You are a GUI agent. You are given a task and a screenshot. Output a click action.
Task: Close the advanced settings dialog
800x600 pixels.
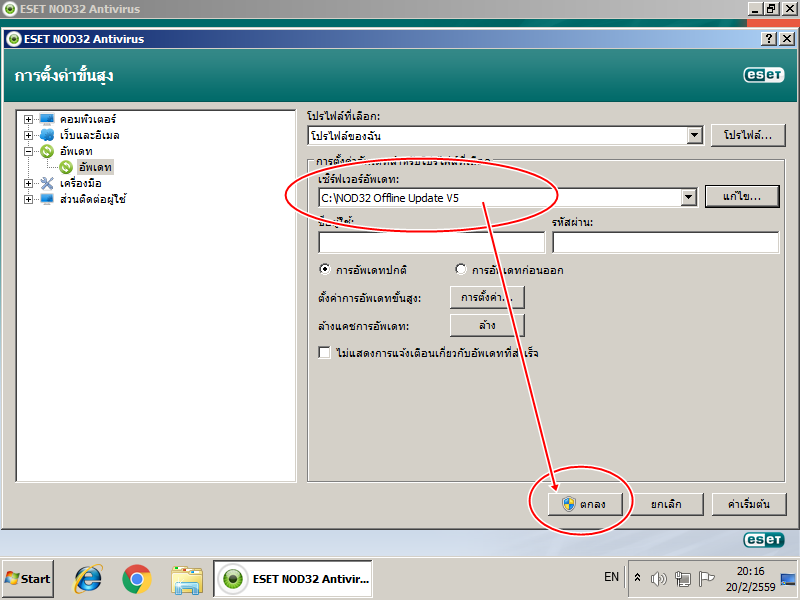pyautogui.click(x=787, y=39)
